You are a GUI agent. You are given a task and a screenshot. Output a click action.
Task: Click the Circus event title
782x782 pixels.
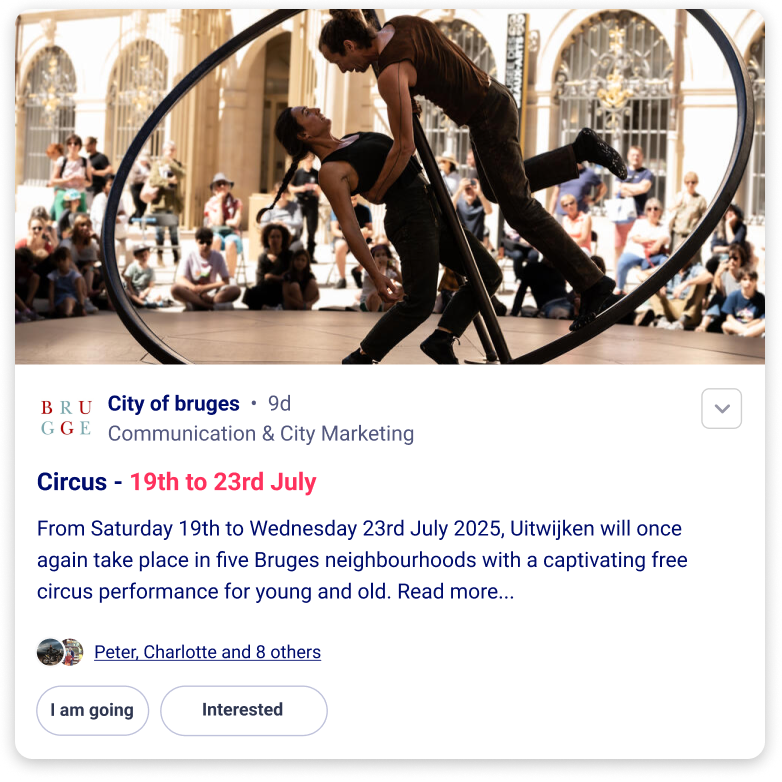[72, 482]
